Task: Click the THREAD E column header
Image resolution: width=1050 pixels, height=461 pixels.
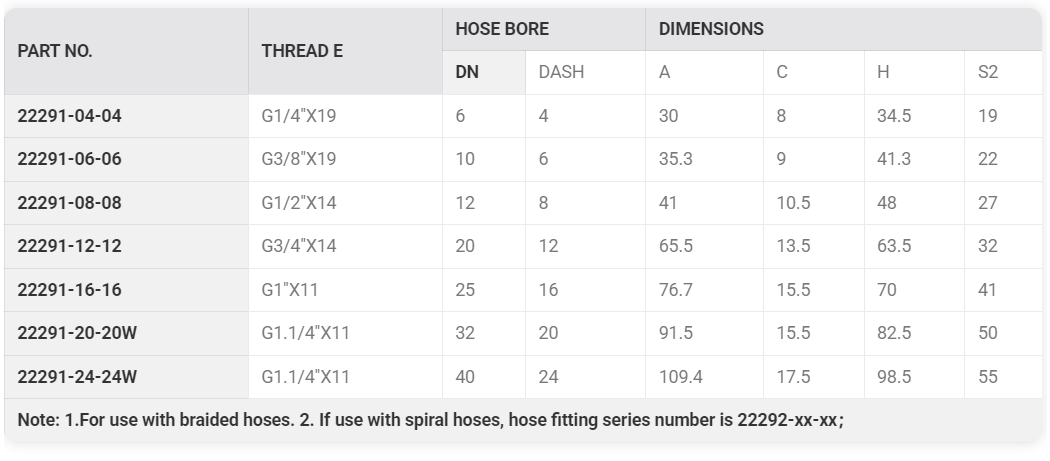Action: coord(302,51)
